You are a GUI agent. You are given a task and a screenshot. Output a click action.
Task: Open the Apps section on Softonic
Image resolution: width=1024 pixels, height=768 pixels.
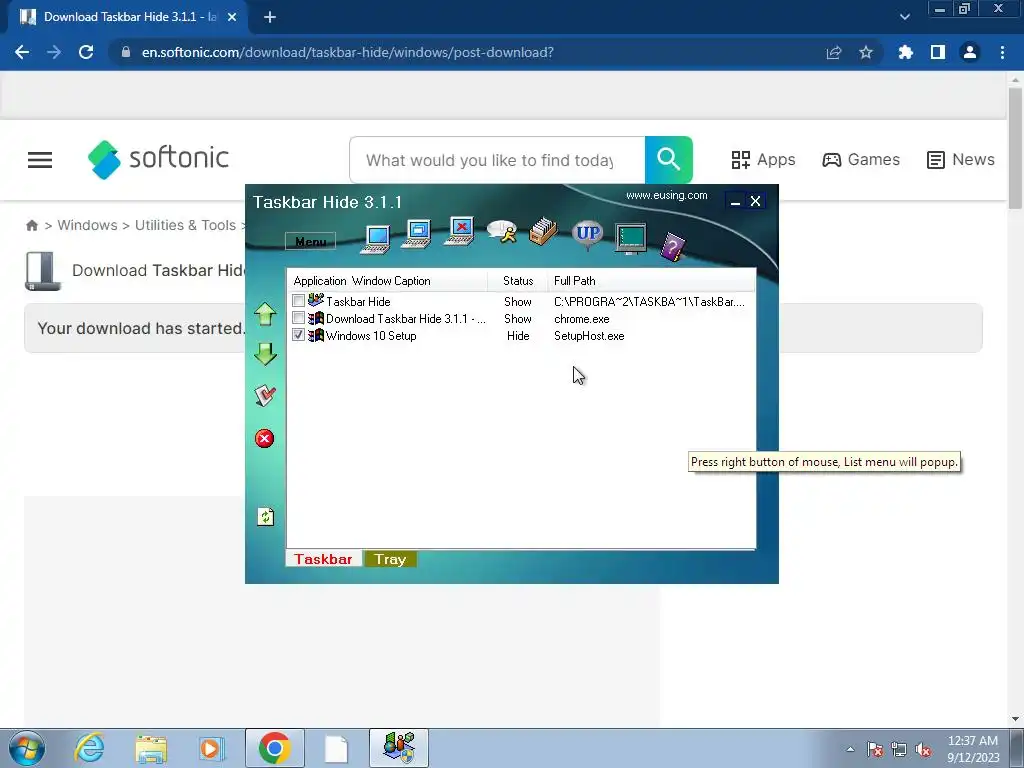(763, 160)
